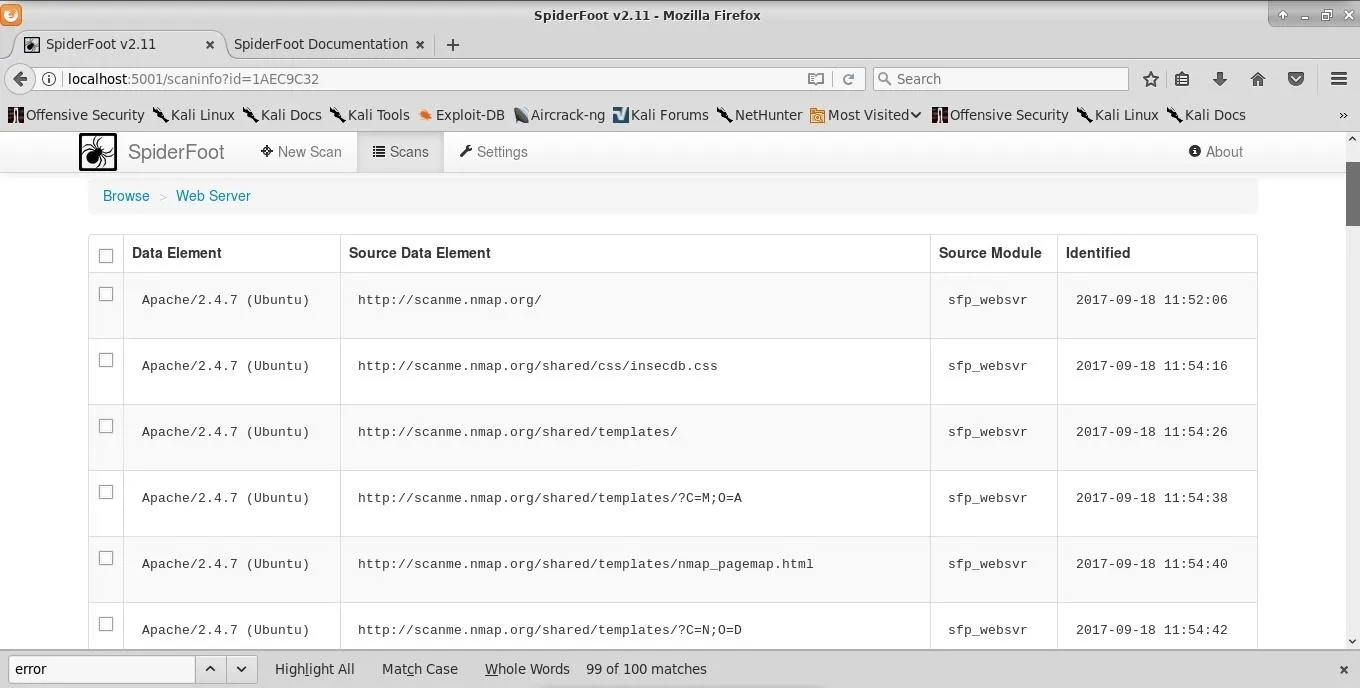This screenshot has width=1360, height=688.
Task: Open the Kali Tools bookmark
Action: click(x=369, y=115)
